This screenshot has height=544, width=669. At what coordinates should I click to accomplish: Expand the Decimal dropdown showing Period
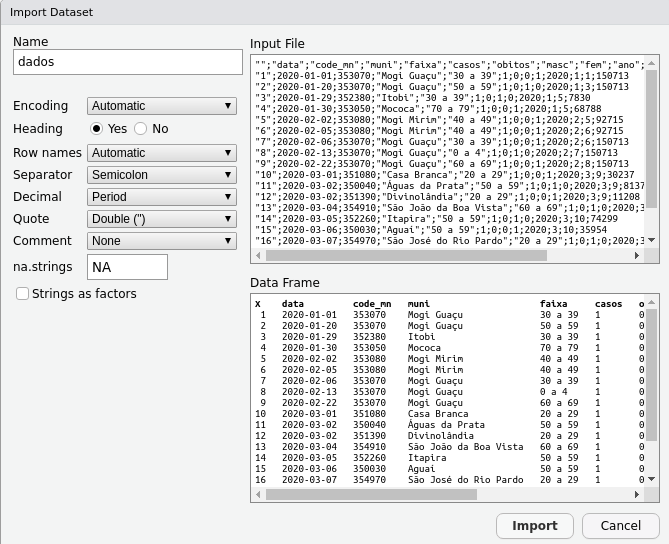pyautogui.click(x=162, y=197)
